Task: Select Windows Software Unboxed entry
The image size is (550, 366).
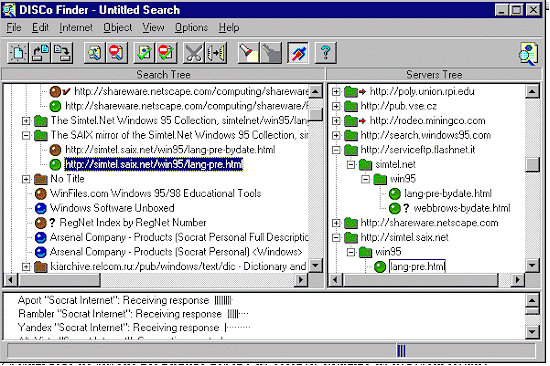Action: tap(112, 208)
